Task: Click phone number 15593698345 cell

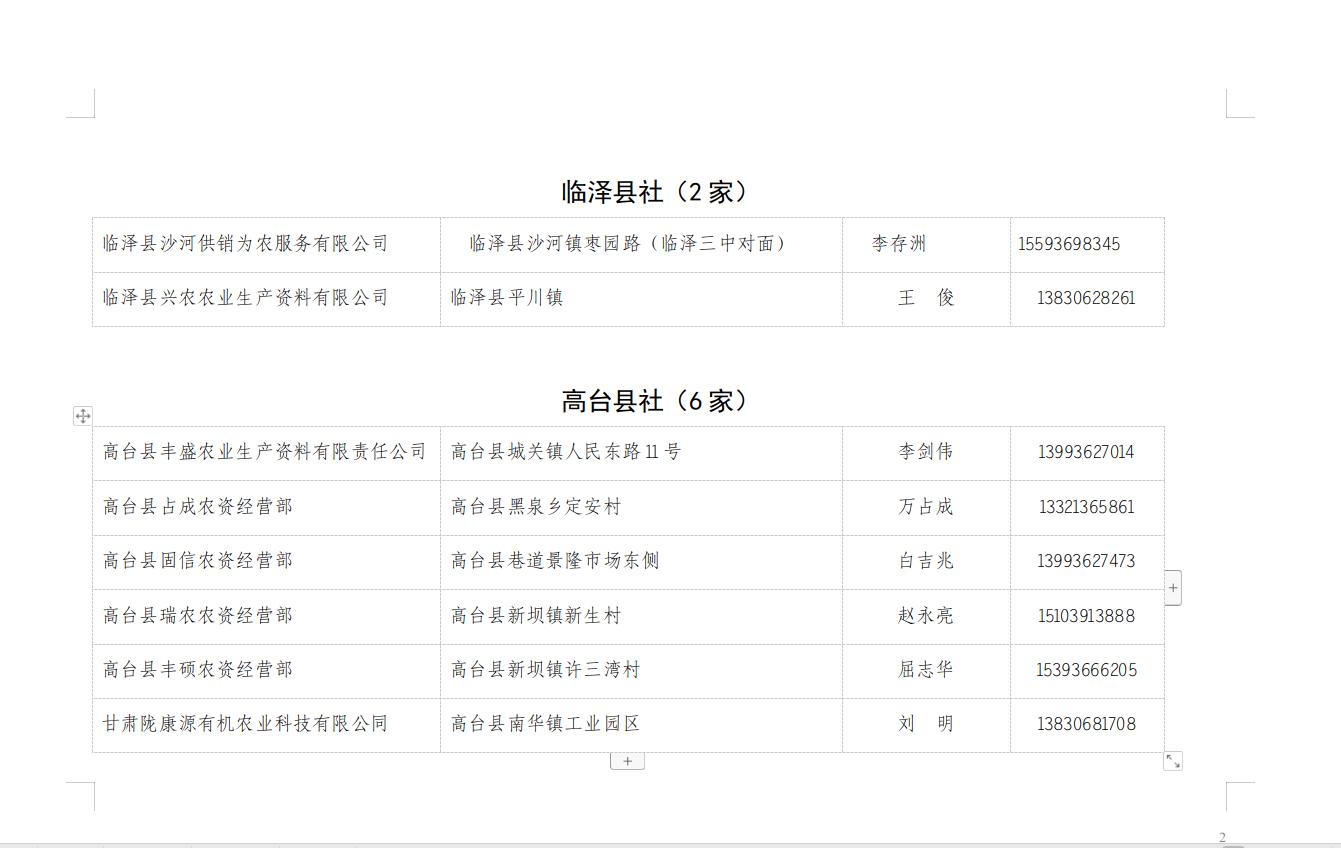Action: [x=1069, y=244]
